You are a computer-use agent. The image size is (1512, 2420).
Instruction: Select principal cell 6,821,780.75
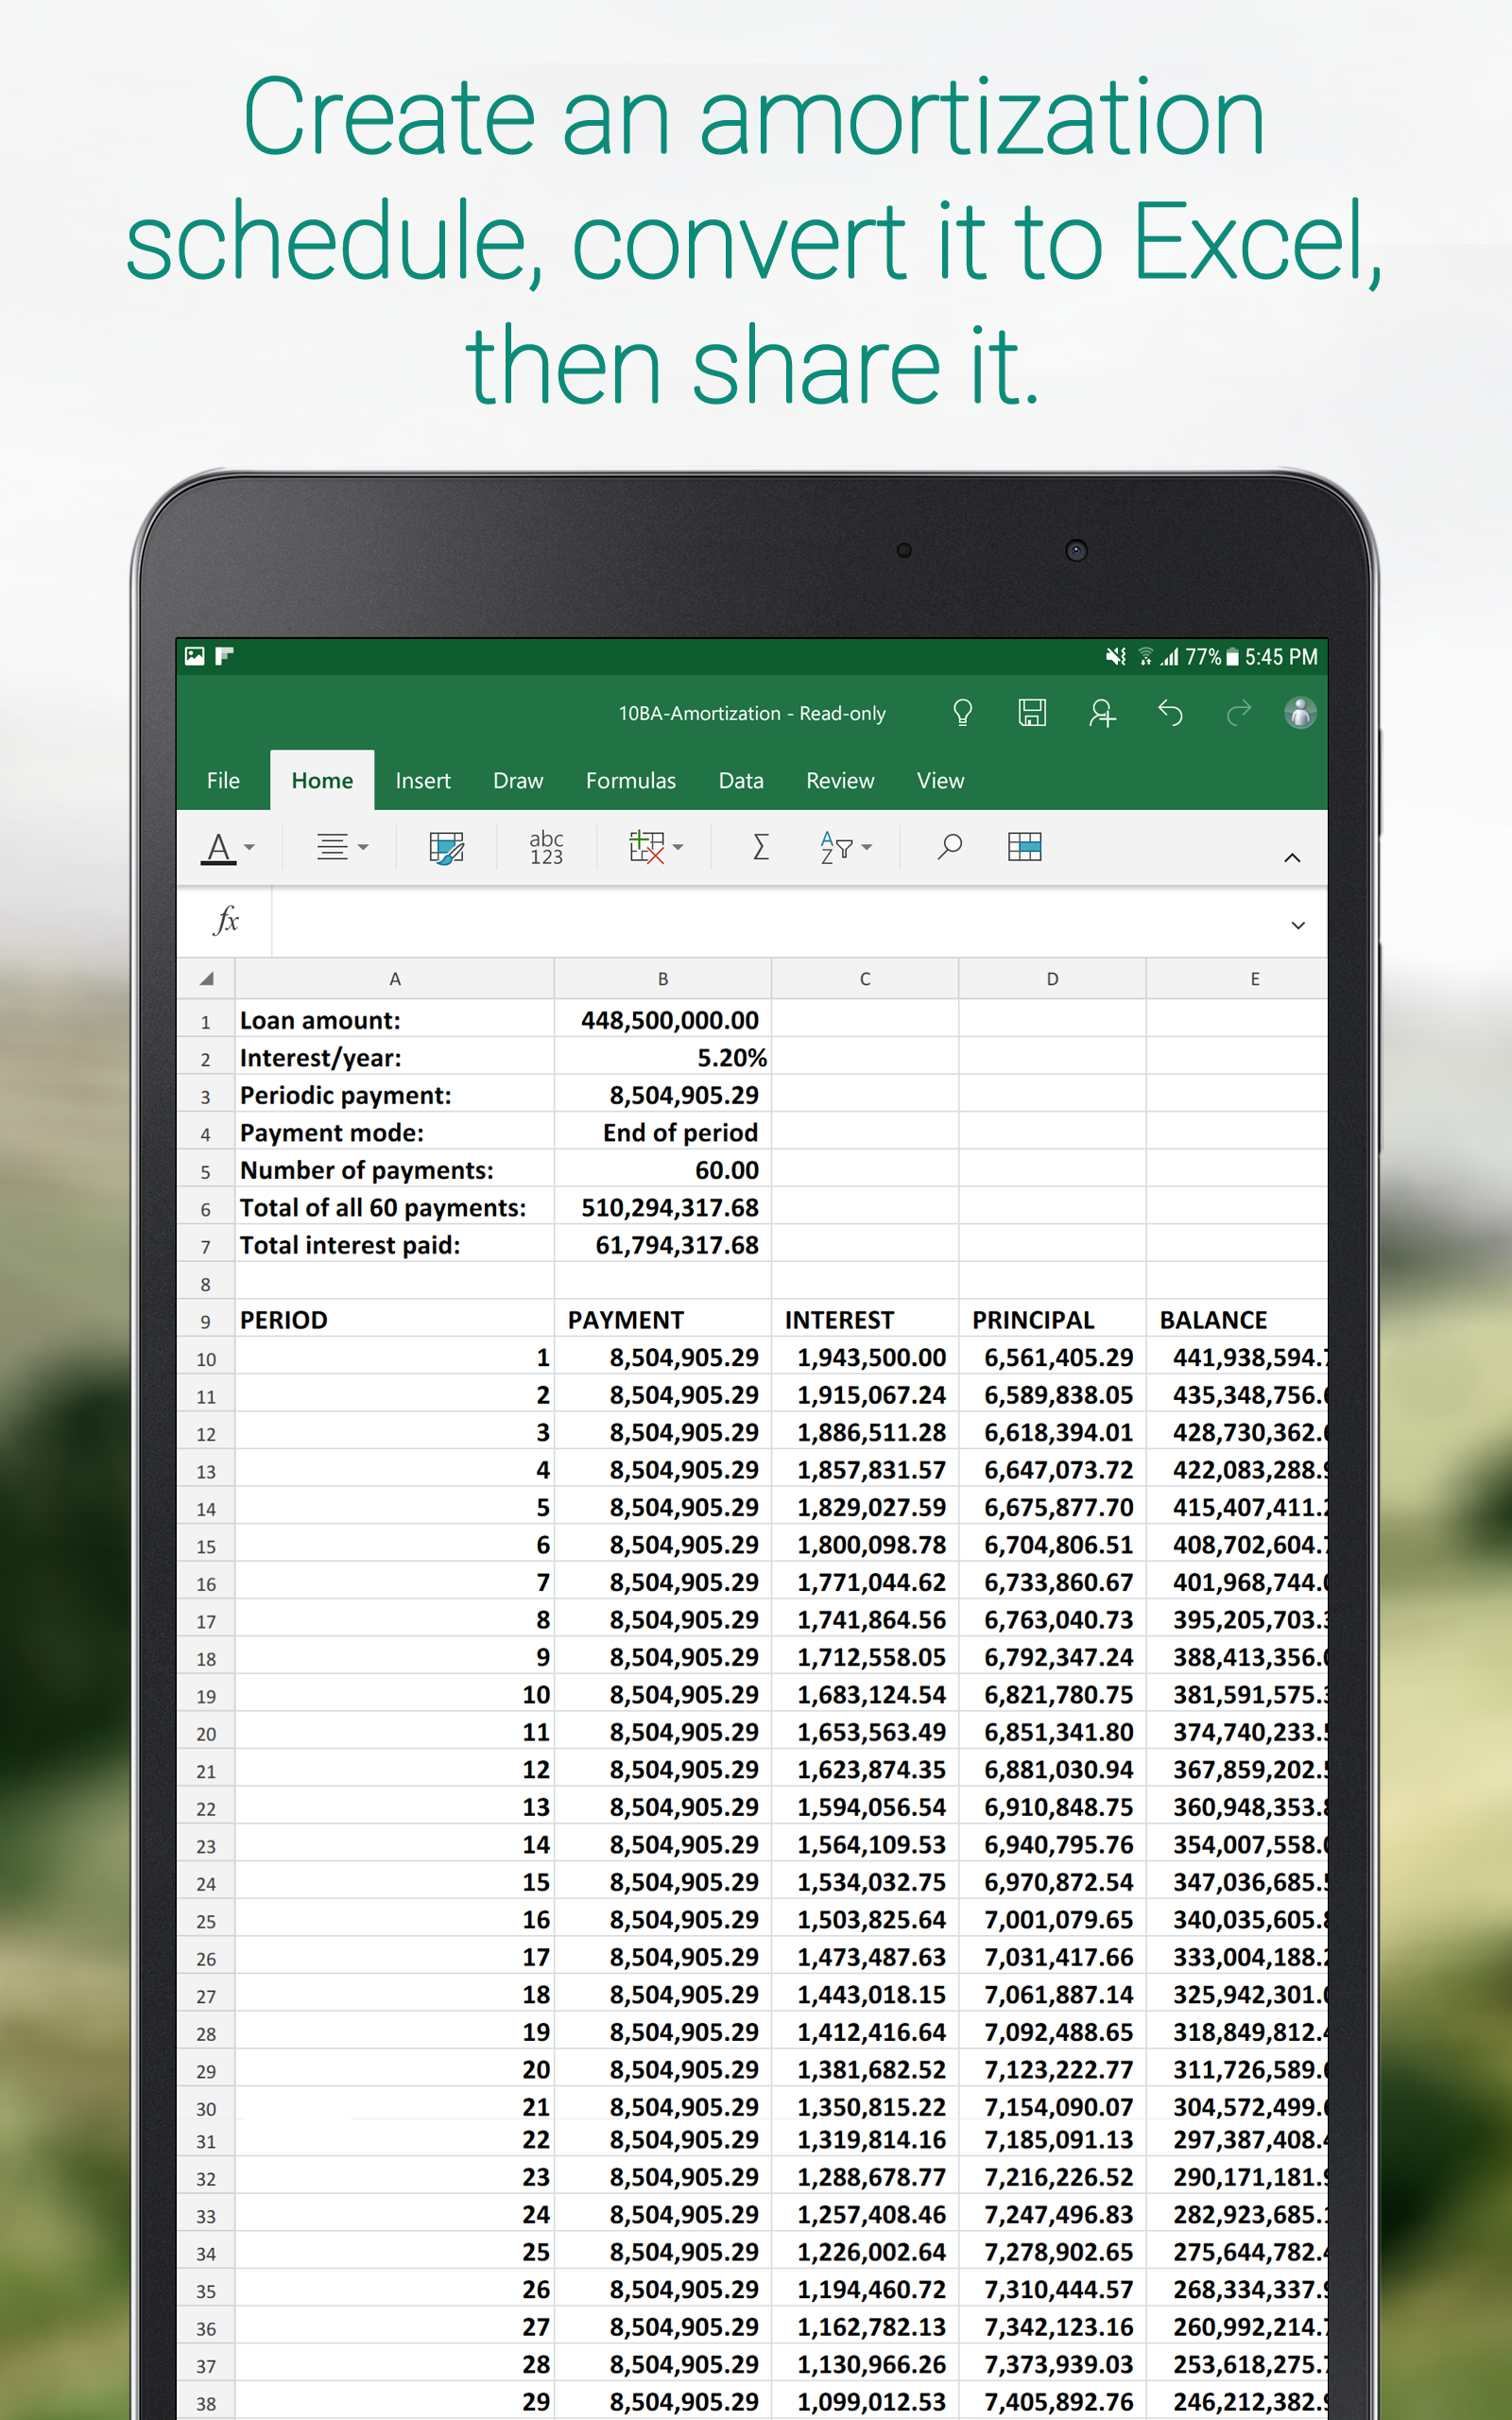tap(1052, 1694)
